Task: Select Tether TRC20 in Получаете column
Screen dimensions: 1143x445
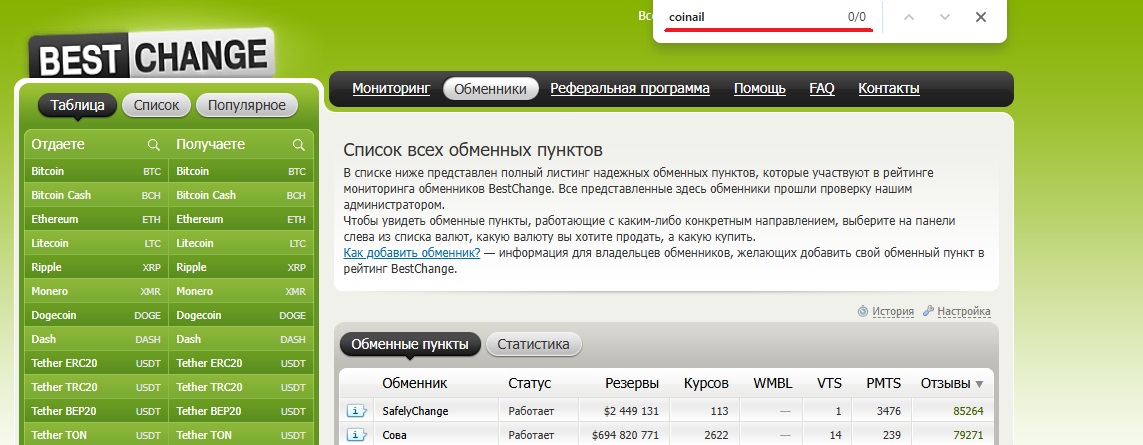Action: pos(241,387)
